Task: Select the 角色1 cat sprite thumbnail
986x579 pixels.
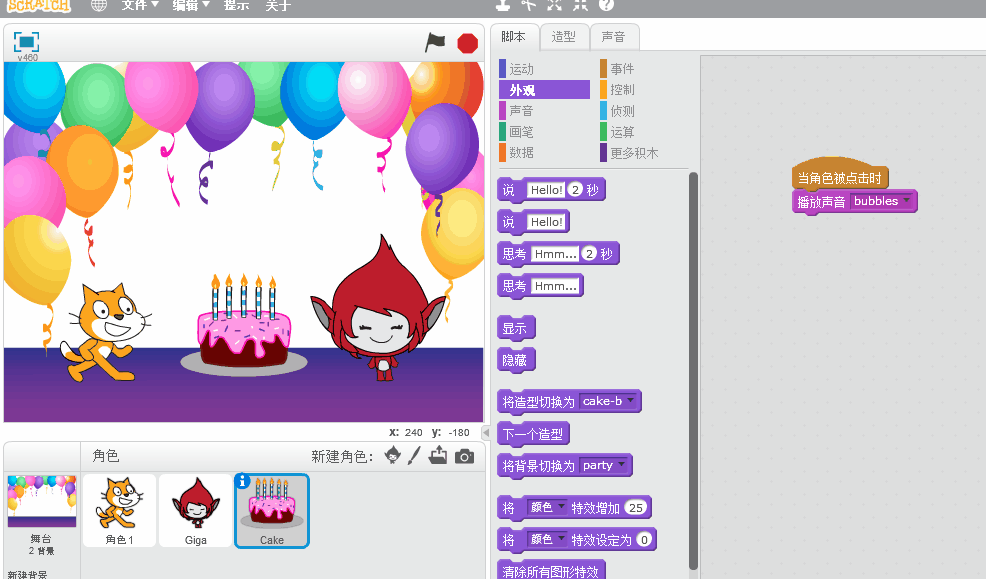Action: (119, 510)
